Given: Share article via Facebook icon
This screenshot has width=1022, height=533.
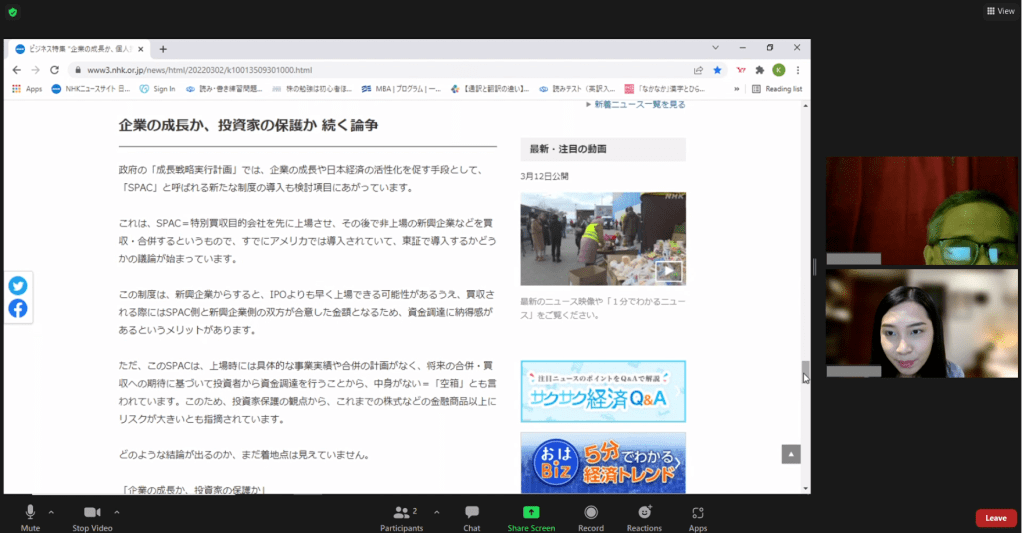Looking at the screenshot, I should coord(18,309).
